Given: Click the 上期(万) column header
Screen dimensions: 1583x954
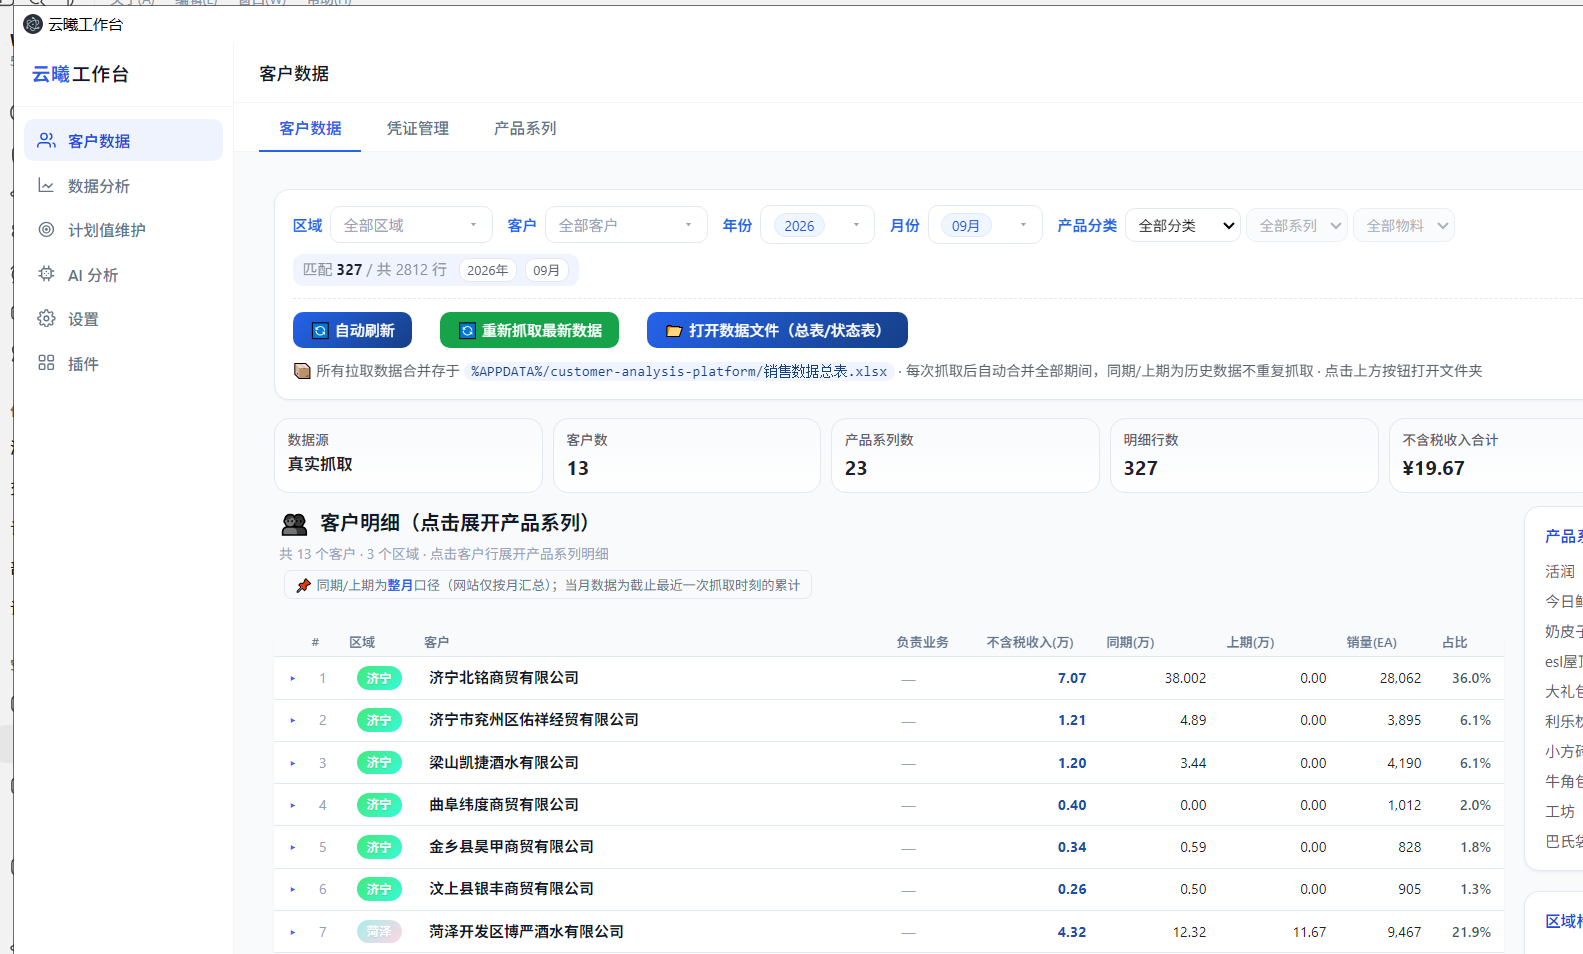Looking at the screenshot, I should click(x=1250, y=642).
